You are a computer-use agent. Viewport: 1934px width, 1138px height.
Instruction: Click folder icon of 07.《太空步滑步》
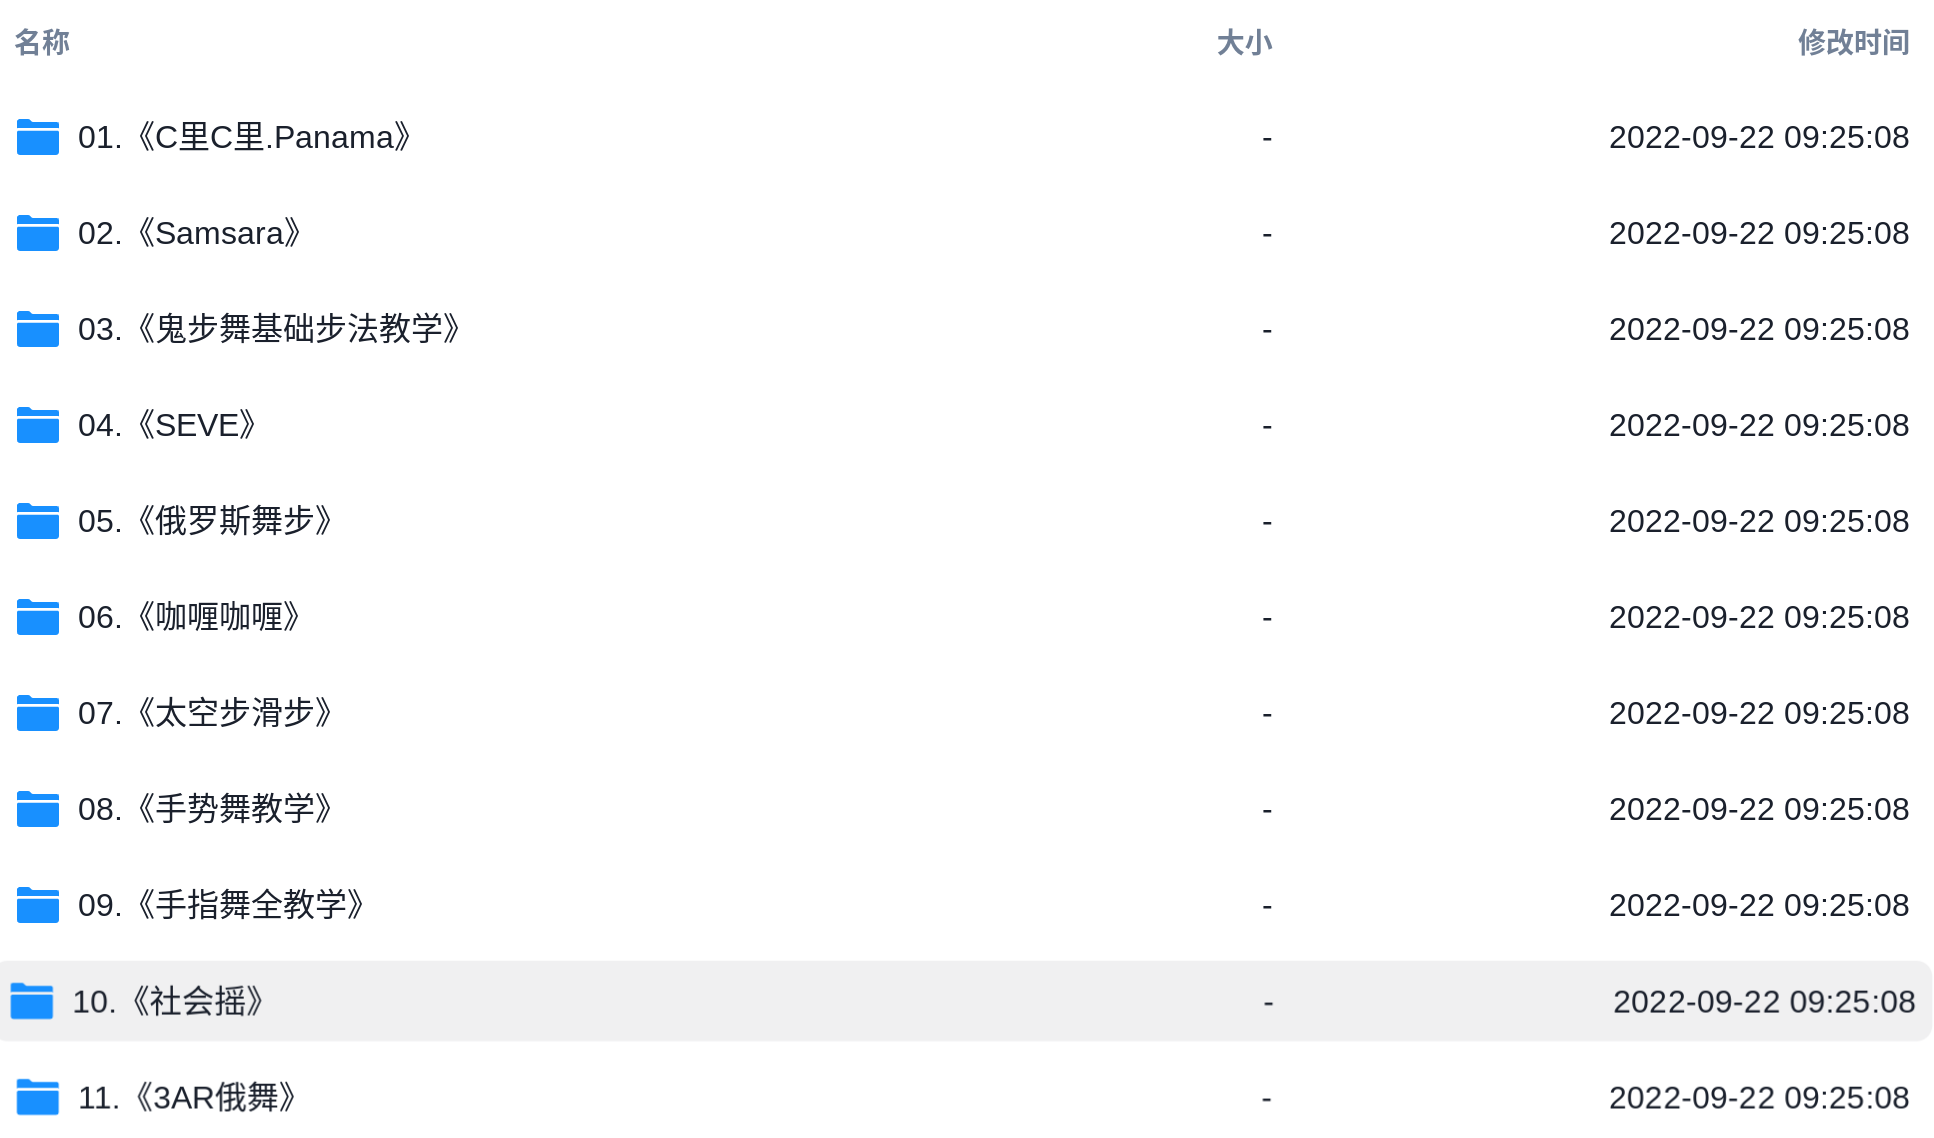click(38, 713)
